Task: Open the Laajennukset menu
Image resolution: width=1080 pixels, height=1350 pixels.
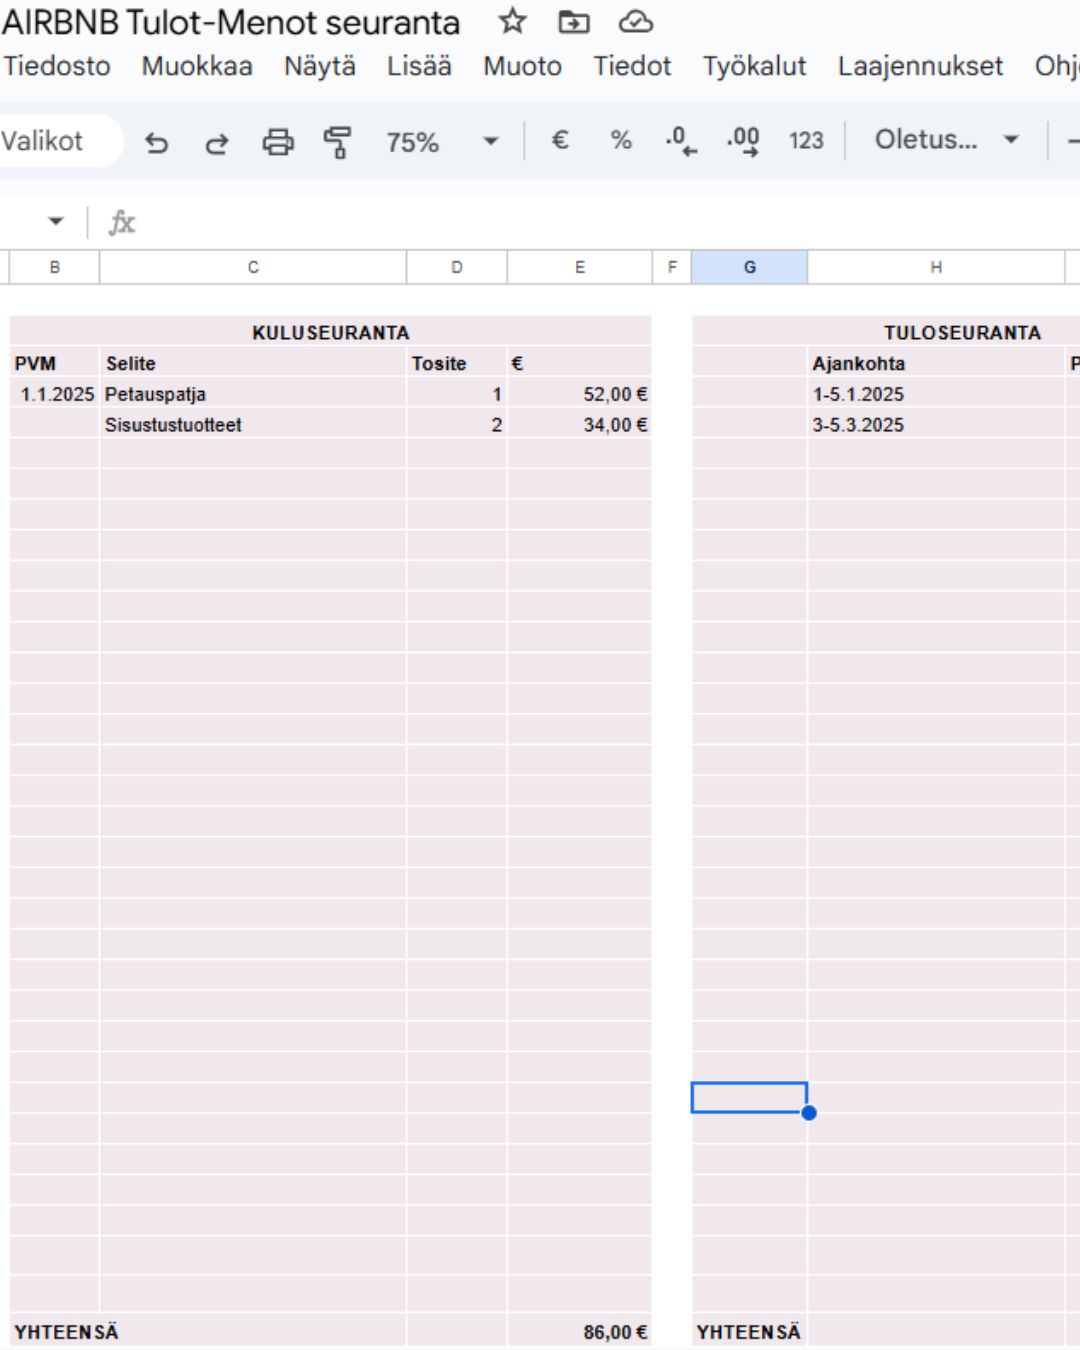Action: tap(920, 66)
